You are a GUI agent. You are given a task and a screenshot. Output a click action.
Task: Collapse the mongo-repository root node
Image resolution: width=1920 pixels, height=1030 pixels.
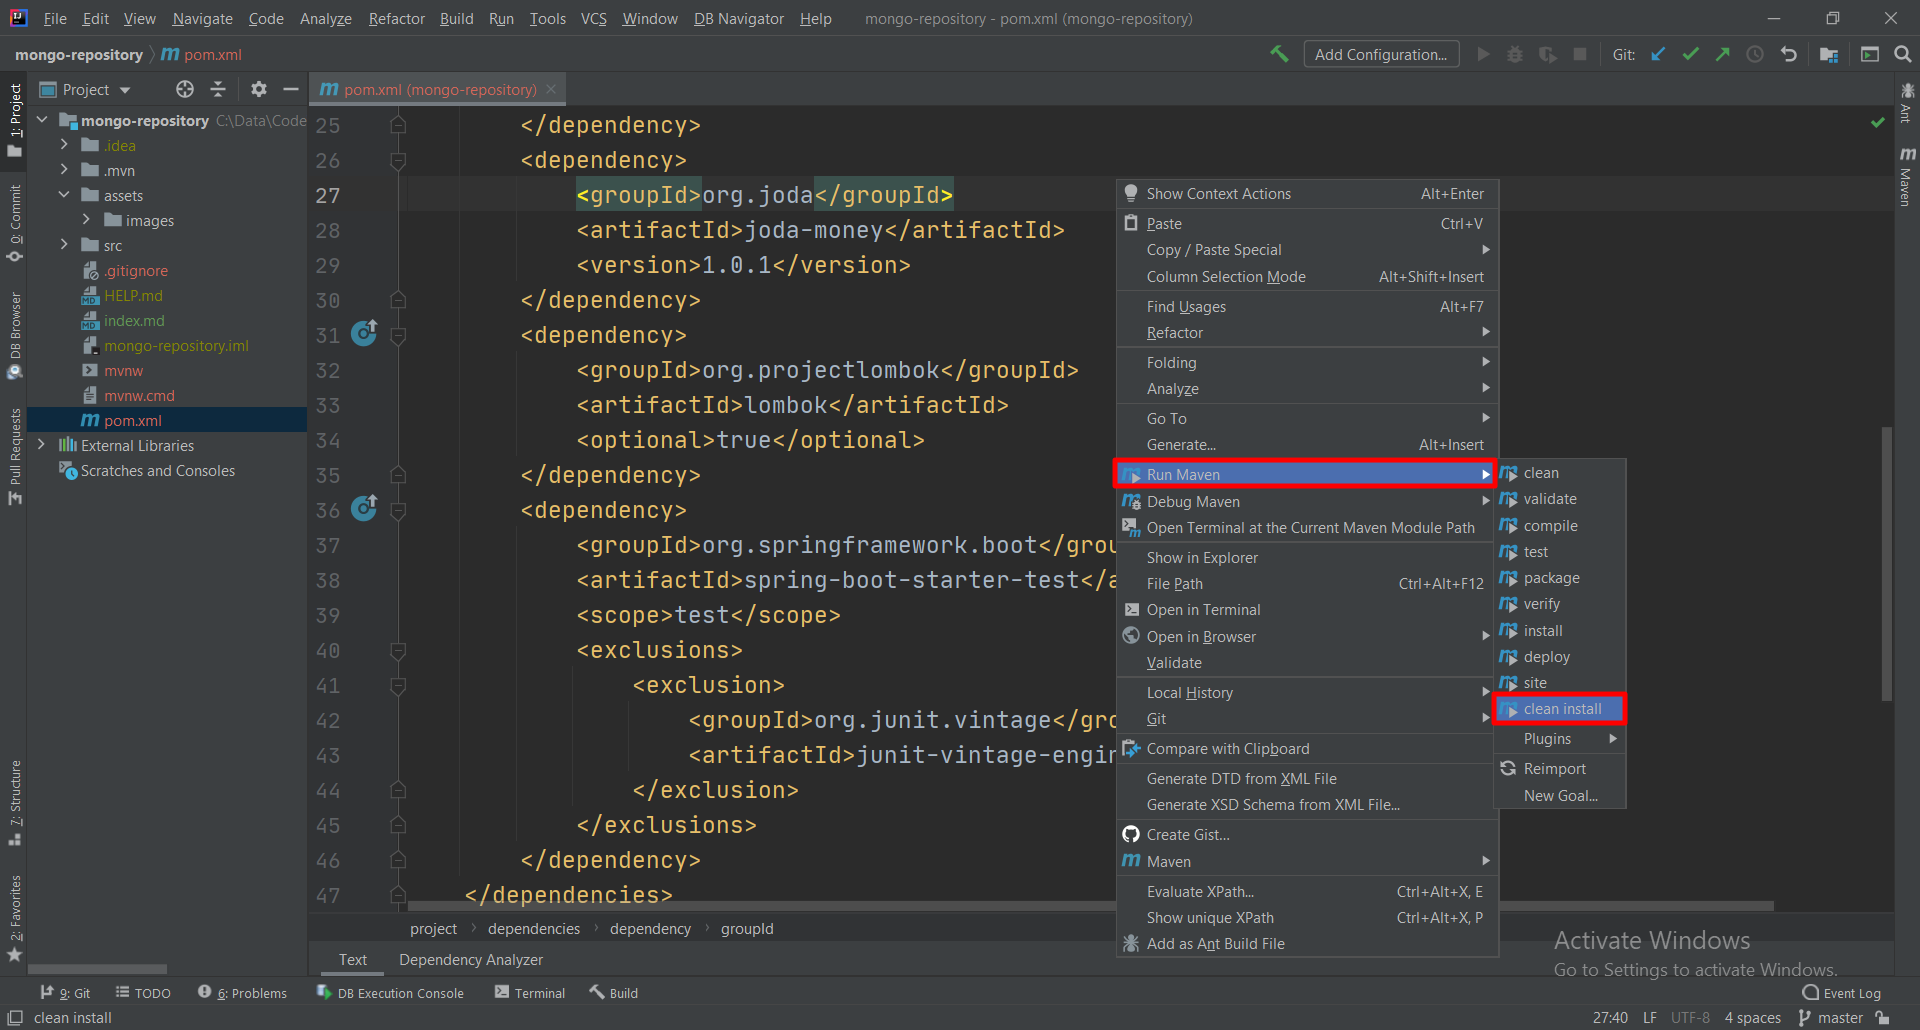tap(42, 120)
